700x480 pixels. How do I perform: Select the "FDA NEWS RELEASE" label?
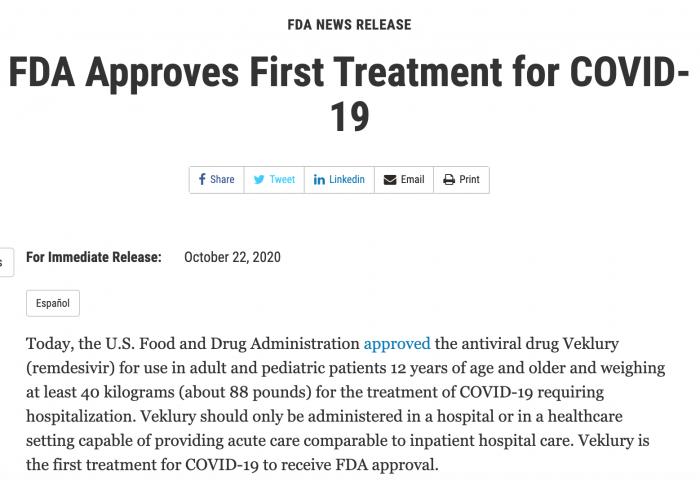point(349,24)
